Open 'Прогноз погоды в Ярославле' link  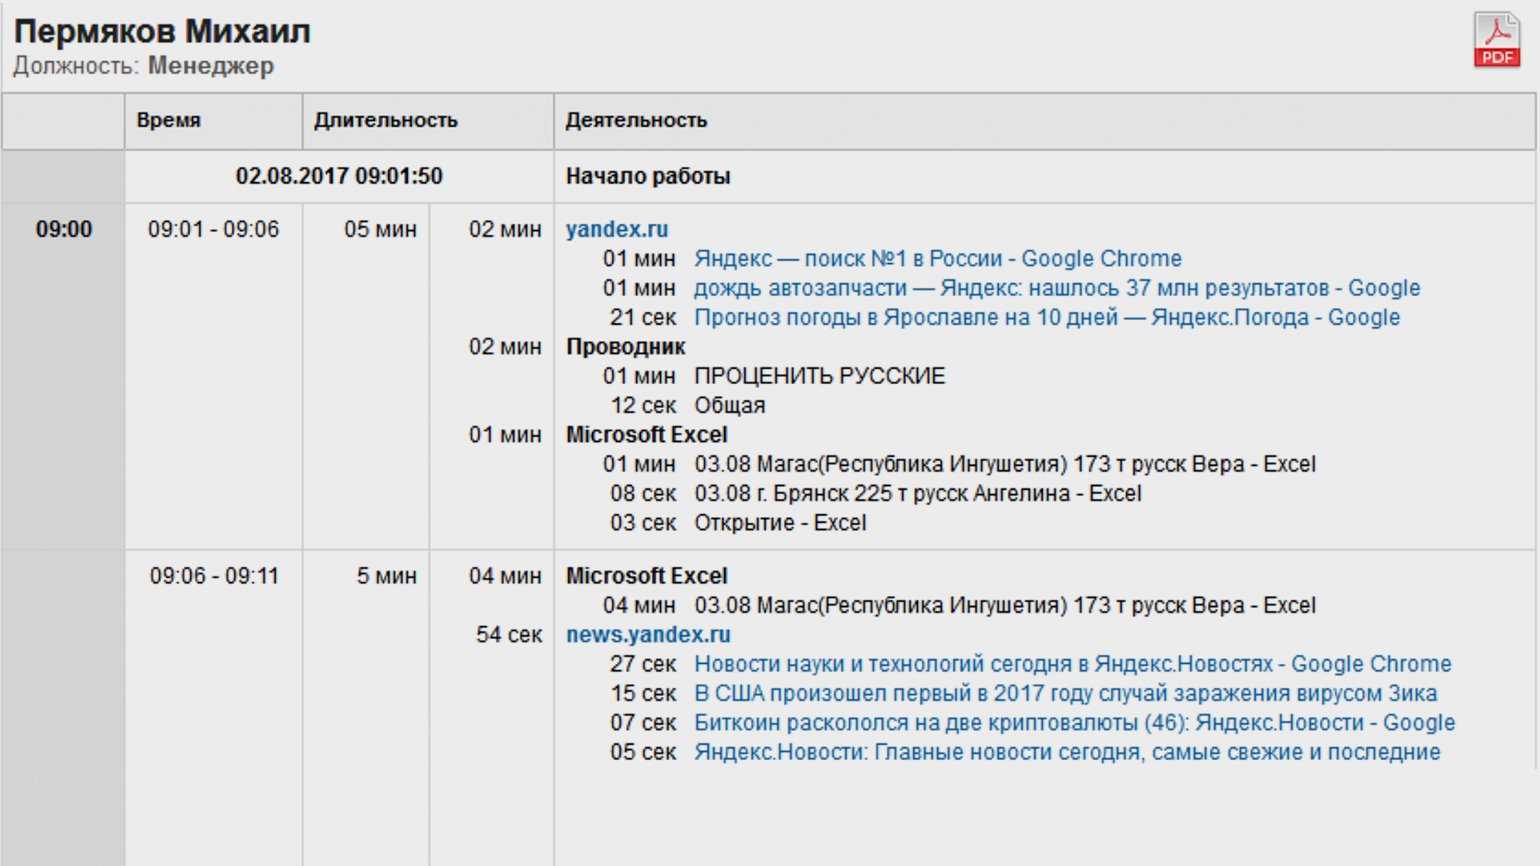(x=1046, y=318)
